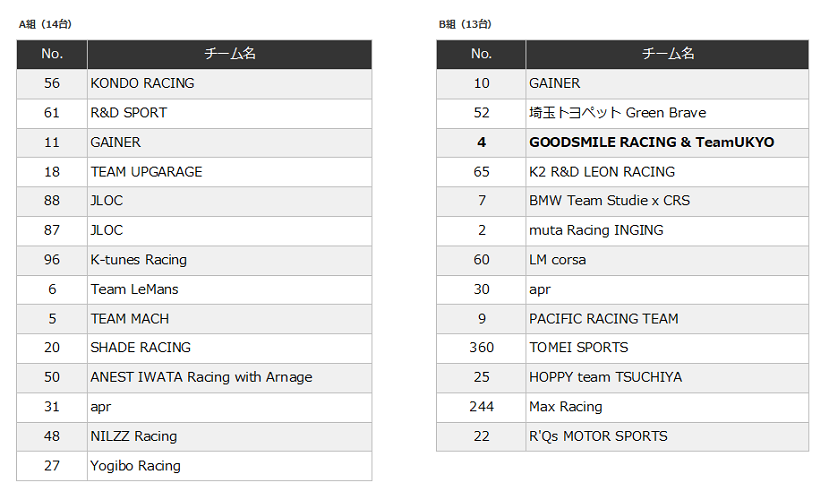829x500 pixels.
Task: Click SHADE RACING team cell
Action: click(x=140, y=348)
